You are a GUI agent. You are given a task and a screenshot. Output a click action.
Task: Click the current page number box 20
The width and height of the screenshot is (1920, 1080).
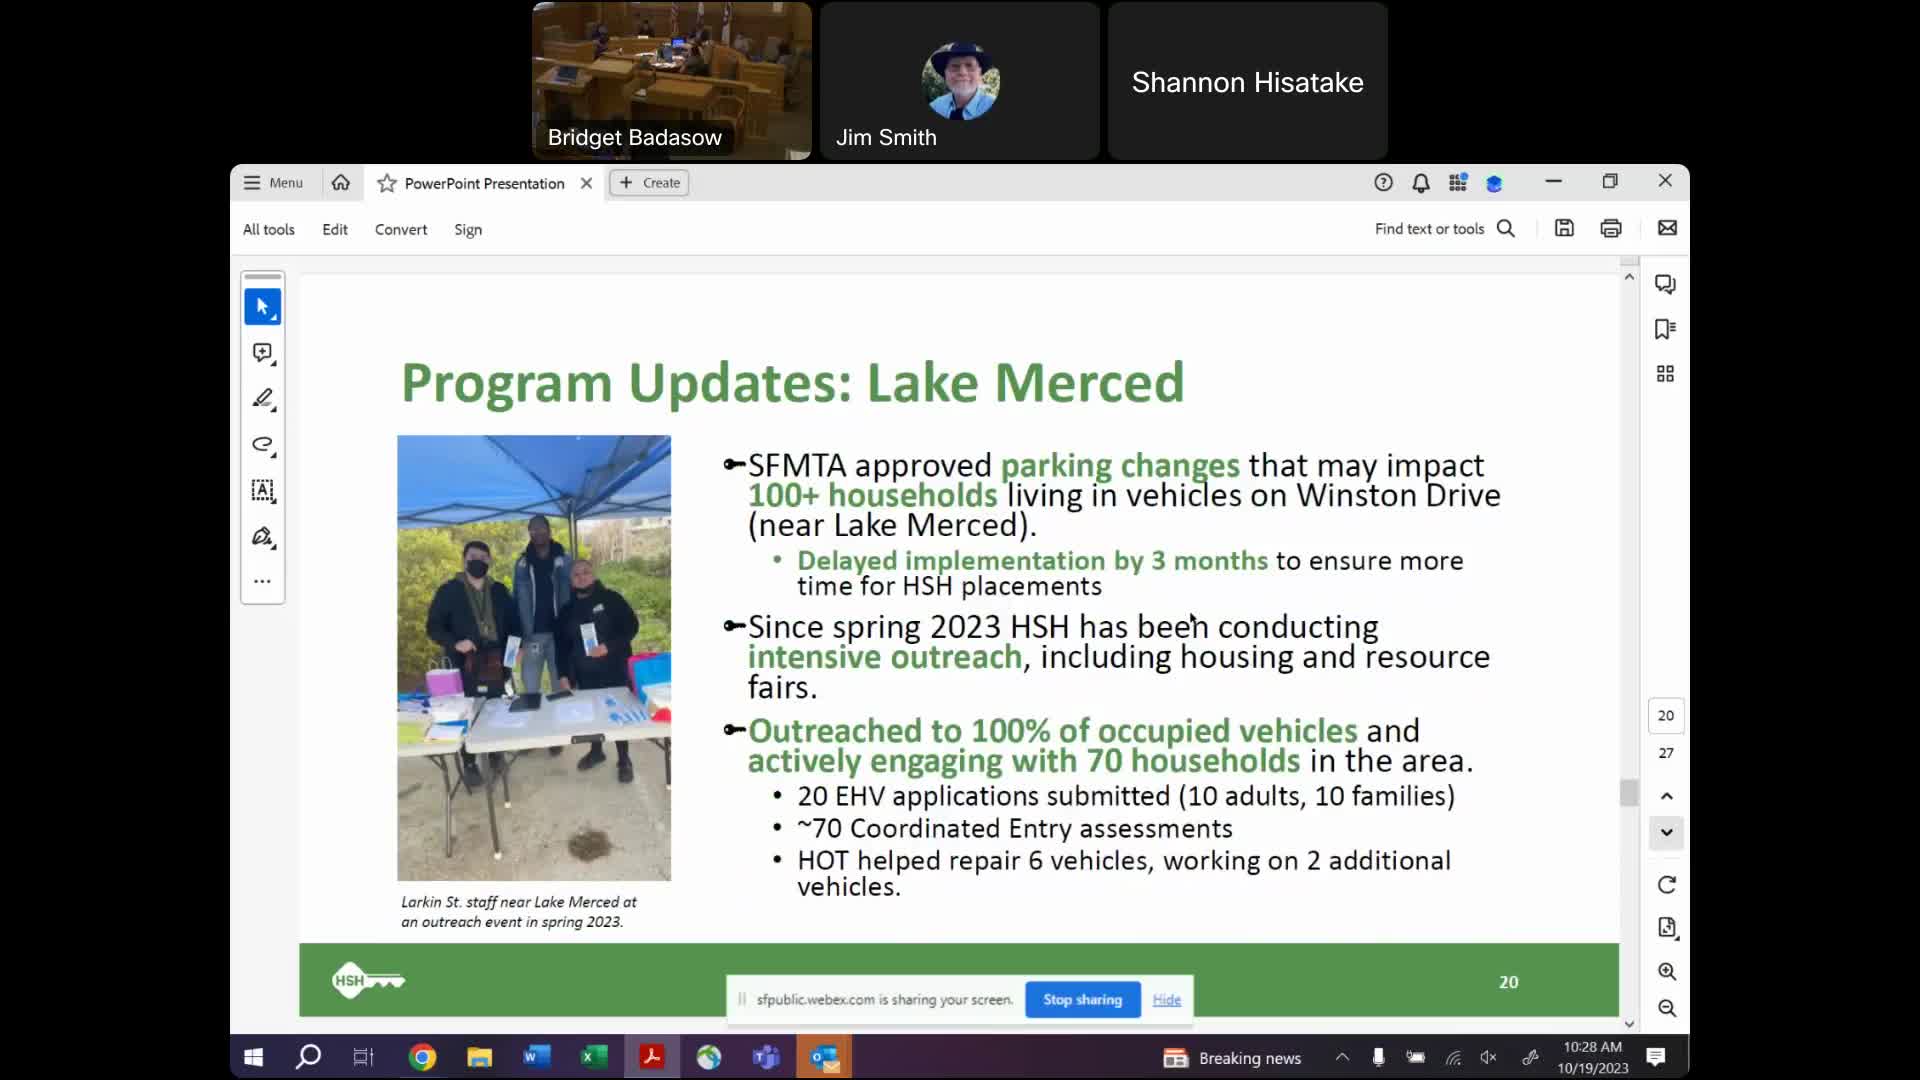(x=1665, y=715)
